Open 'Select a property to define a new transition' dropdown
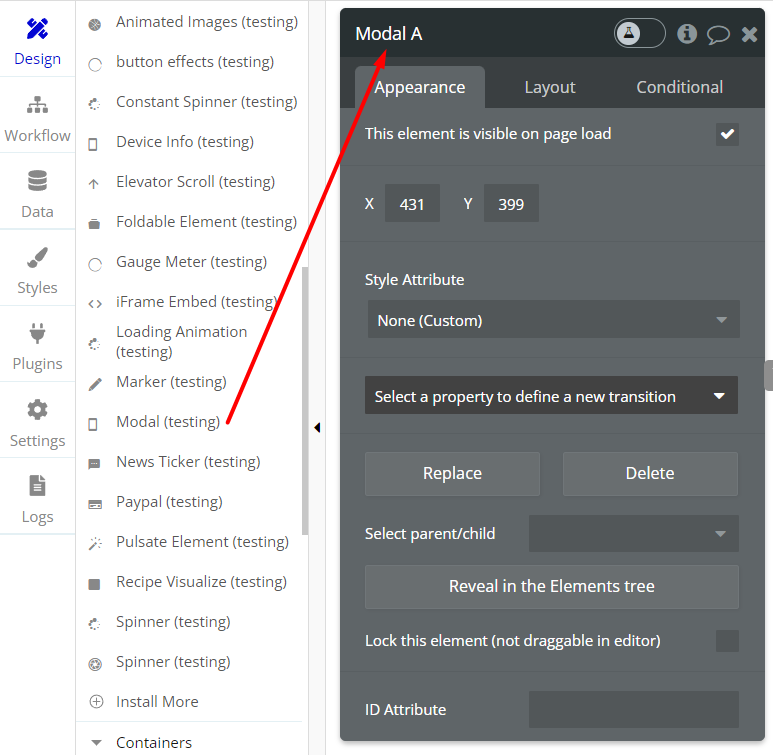The height and width of the screenshot is (755, 773). coord(551,395)
